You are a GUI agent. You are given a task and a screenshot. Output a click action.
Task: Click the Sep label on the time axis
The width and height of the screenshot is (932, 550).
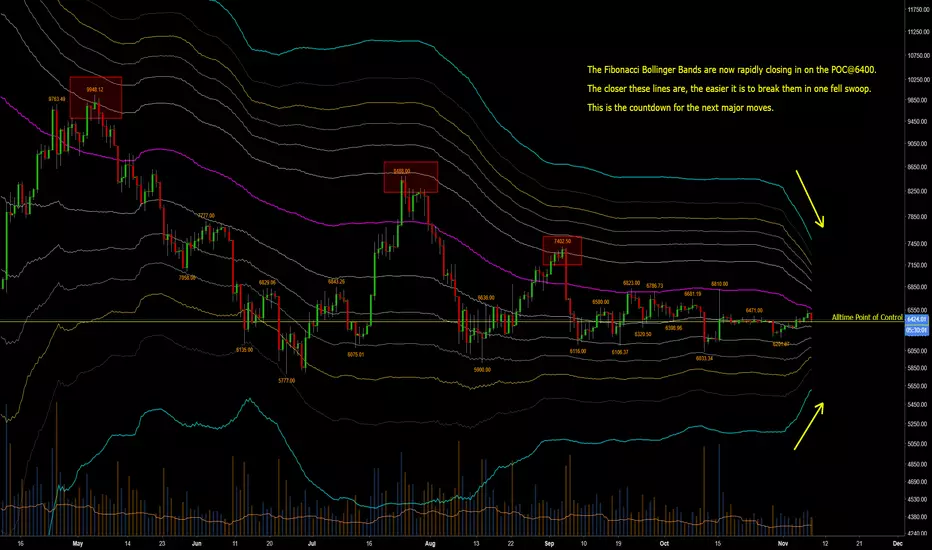[x=549, y=543]
